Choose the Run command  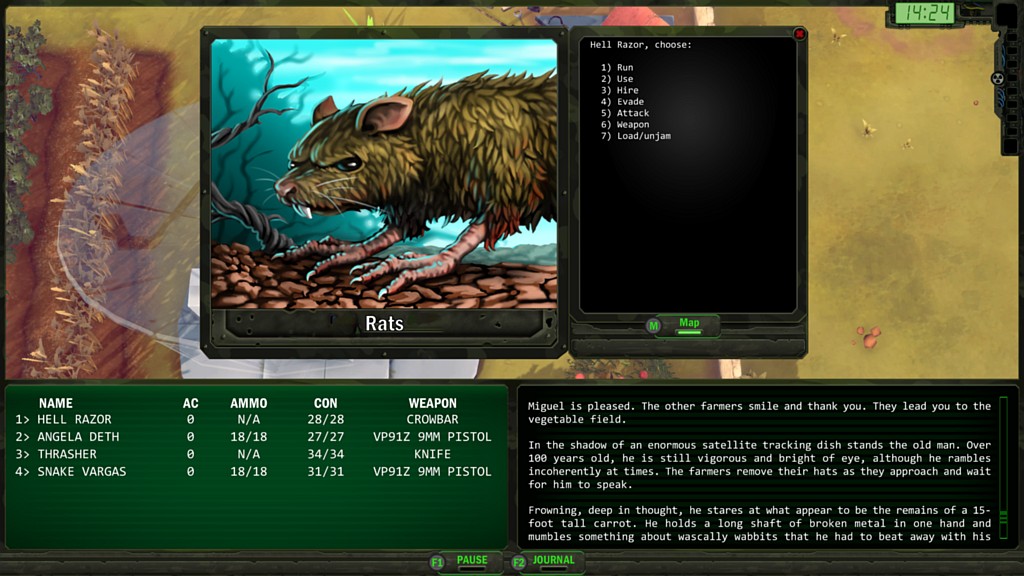click(x=624, y=67)
